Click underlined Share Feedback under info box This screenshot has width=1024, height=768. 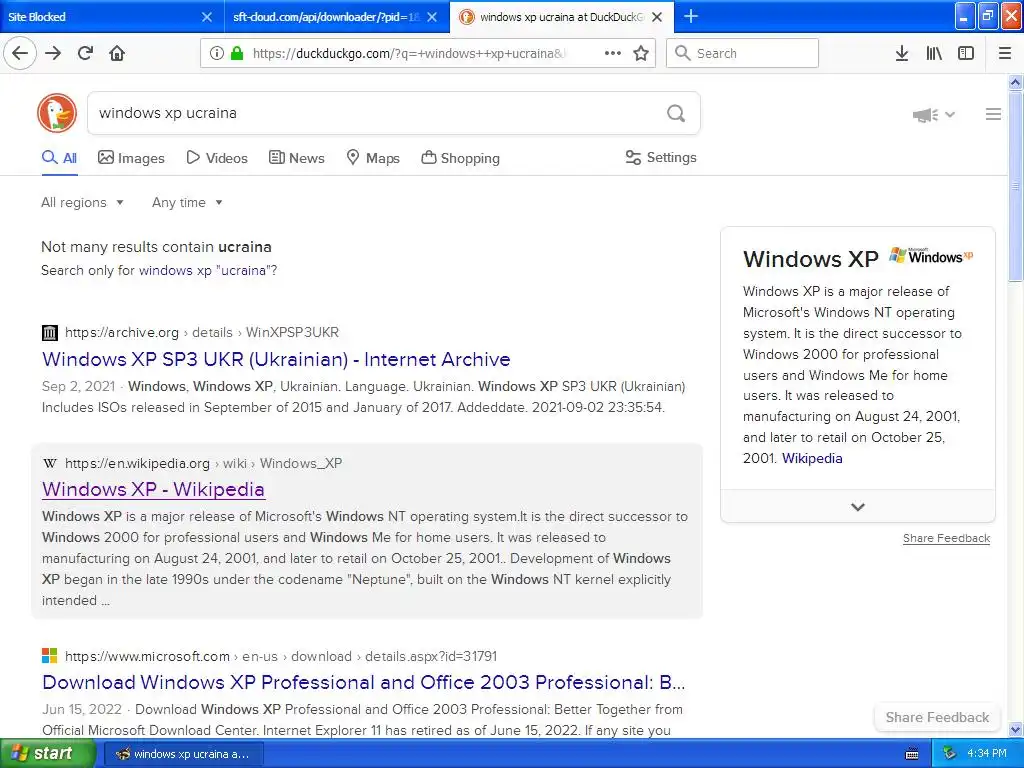pos(946,538)
